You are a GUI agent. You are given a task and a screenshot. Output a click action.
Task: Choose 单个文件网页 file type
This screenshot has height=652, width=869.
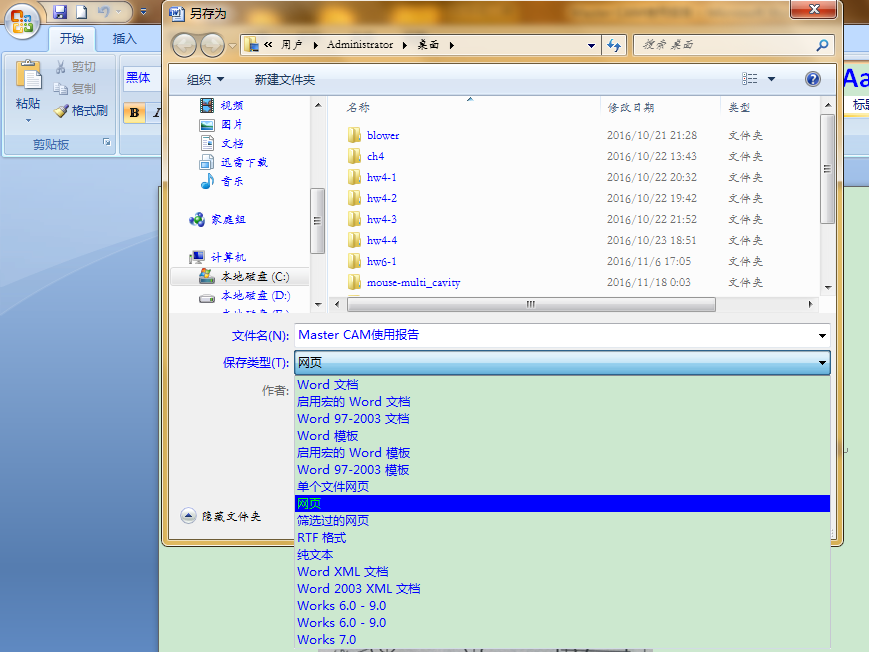pyautogui.click(x=563, y=487)
